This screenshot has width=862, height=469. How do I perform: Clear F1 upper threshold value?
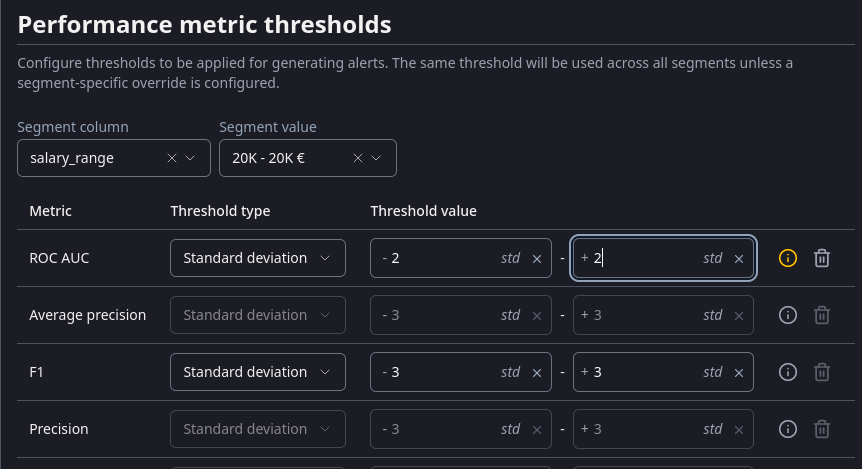tap(739, 372)
